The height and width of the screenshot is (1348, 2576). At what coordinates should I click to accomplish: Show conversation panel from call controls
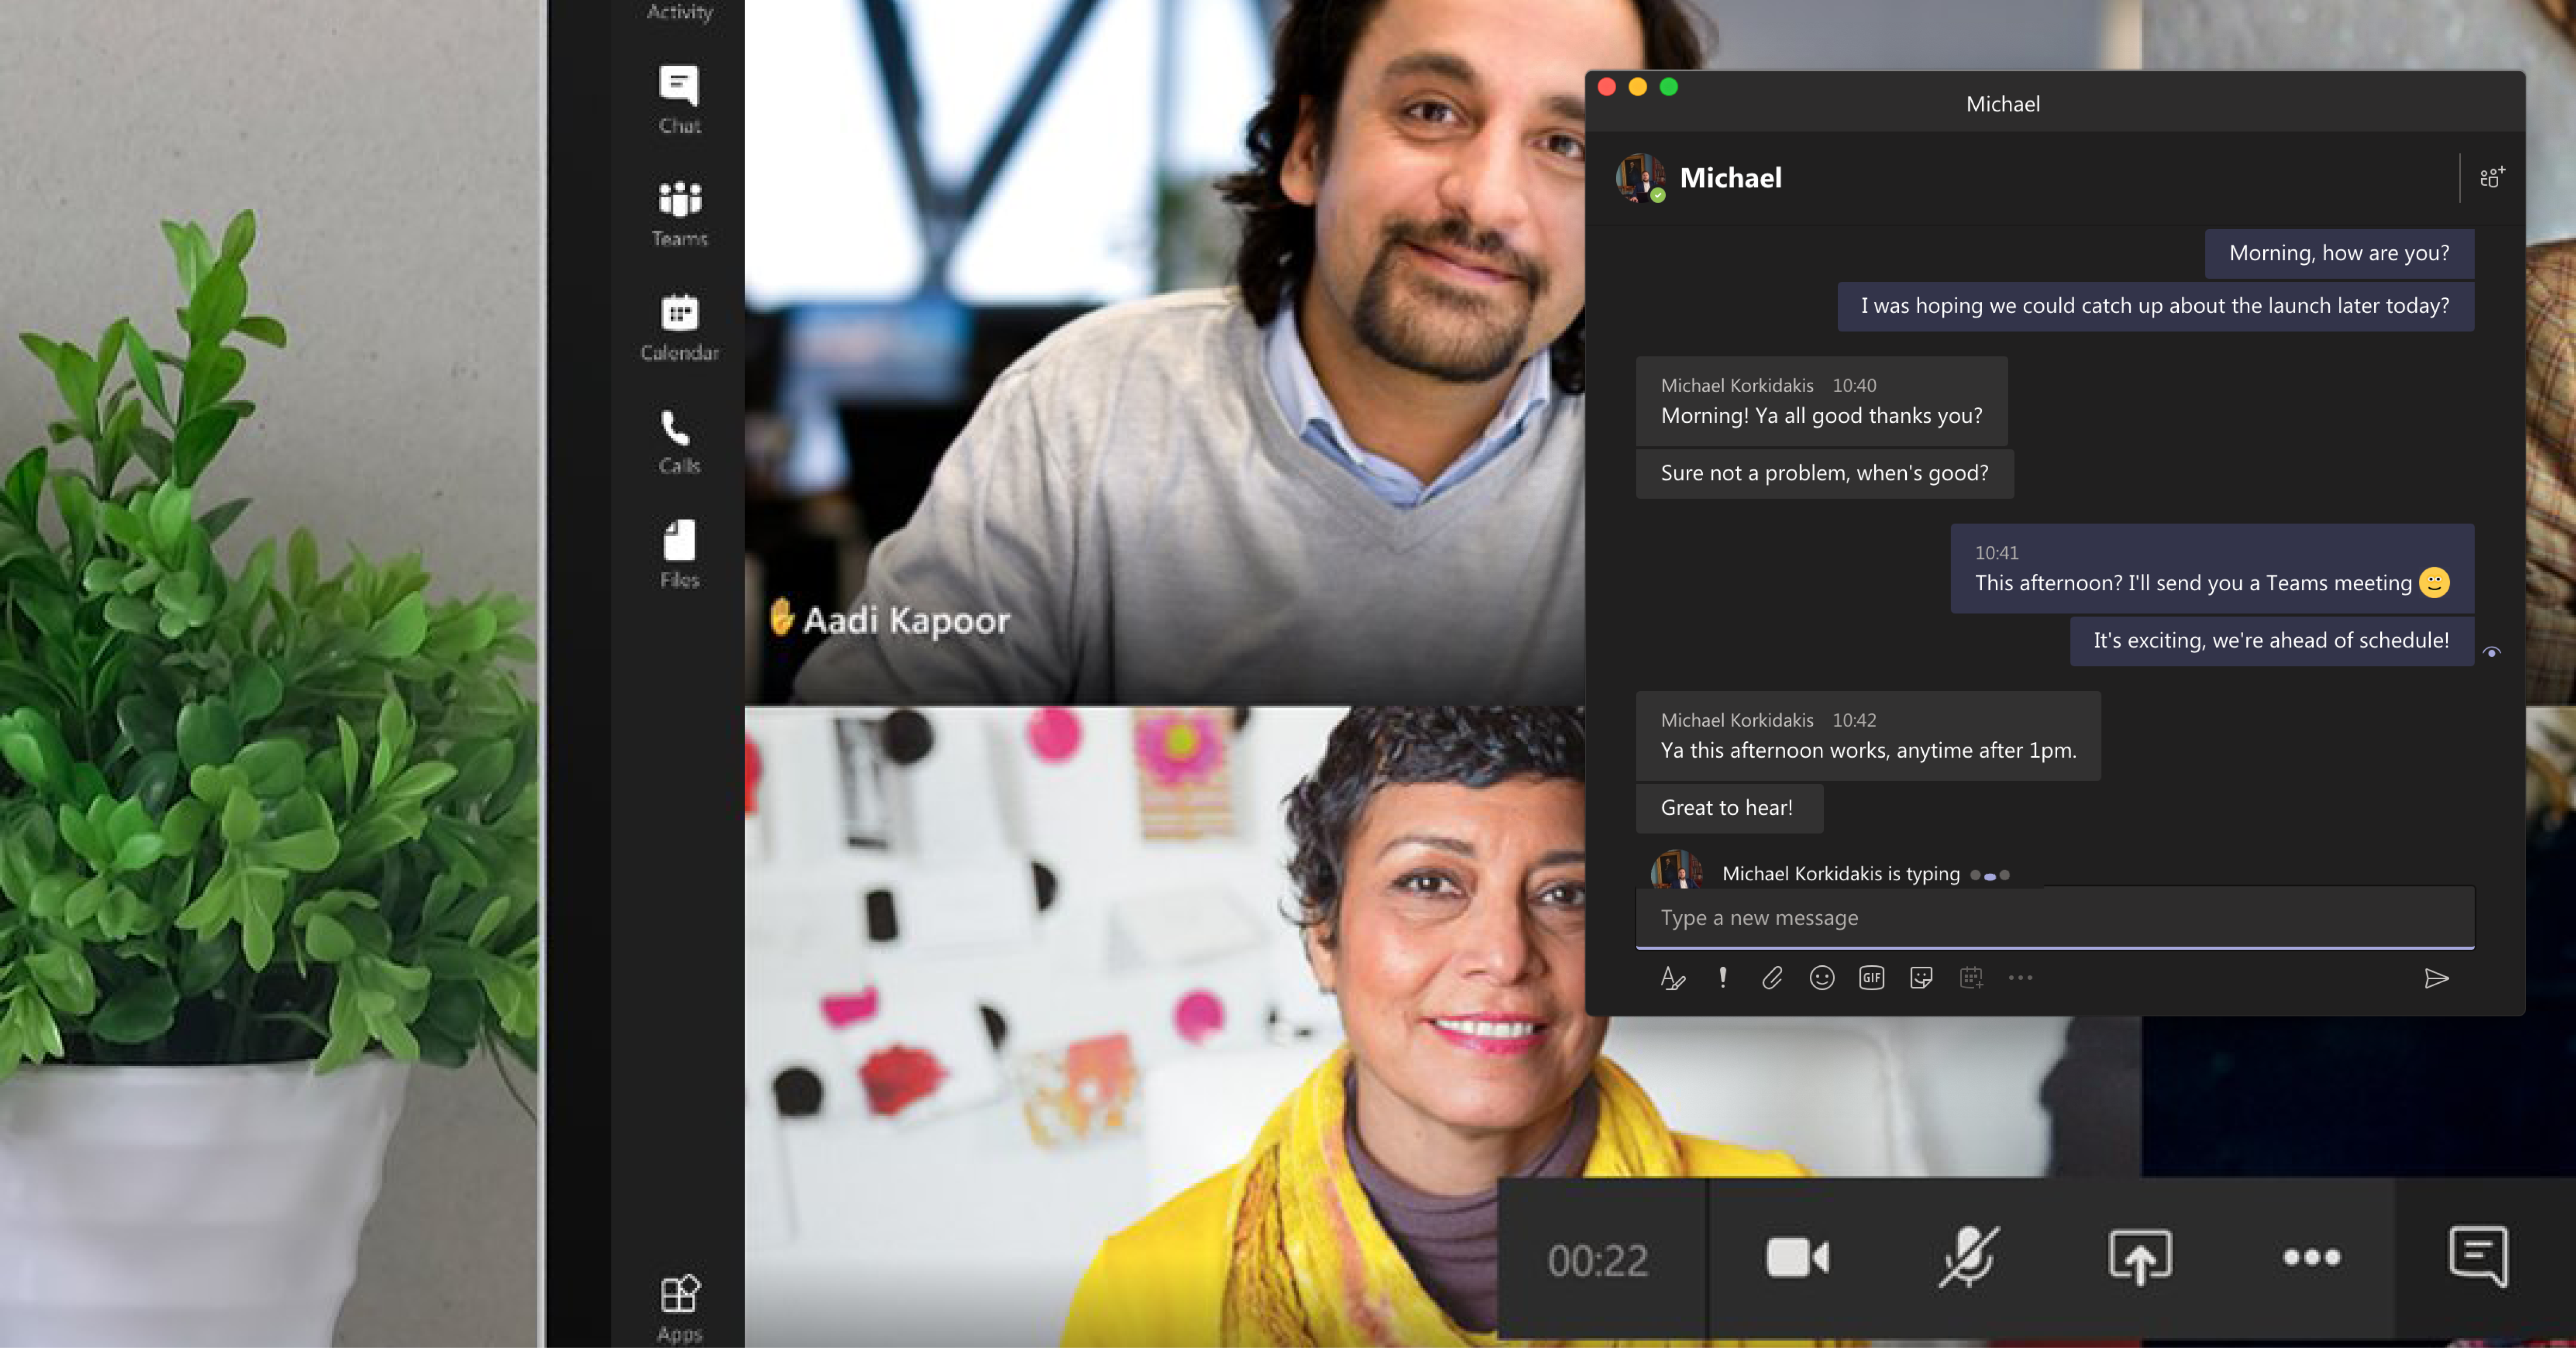(2478, 1257)
